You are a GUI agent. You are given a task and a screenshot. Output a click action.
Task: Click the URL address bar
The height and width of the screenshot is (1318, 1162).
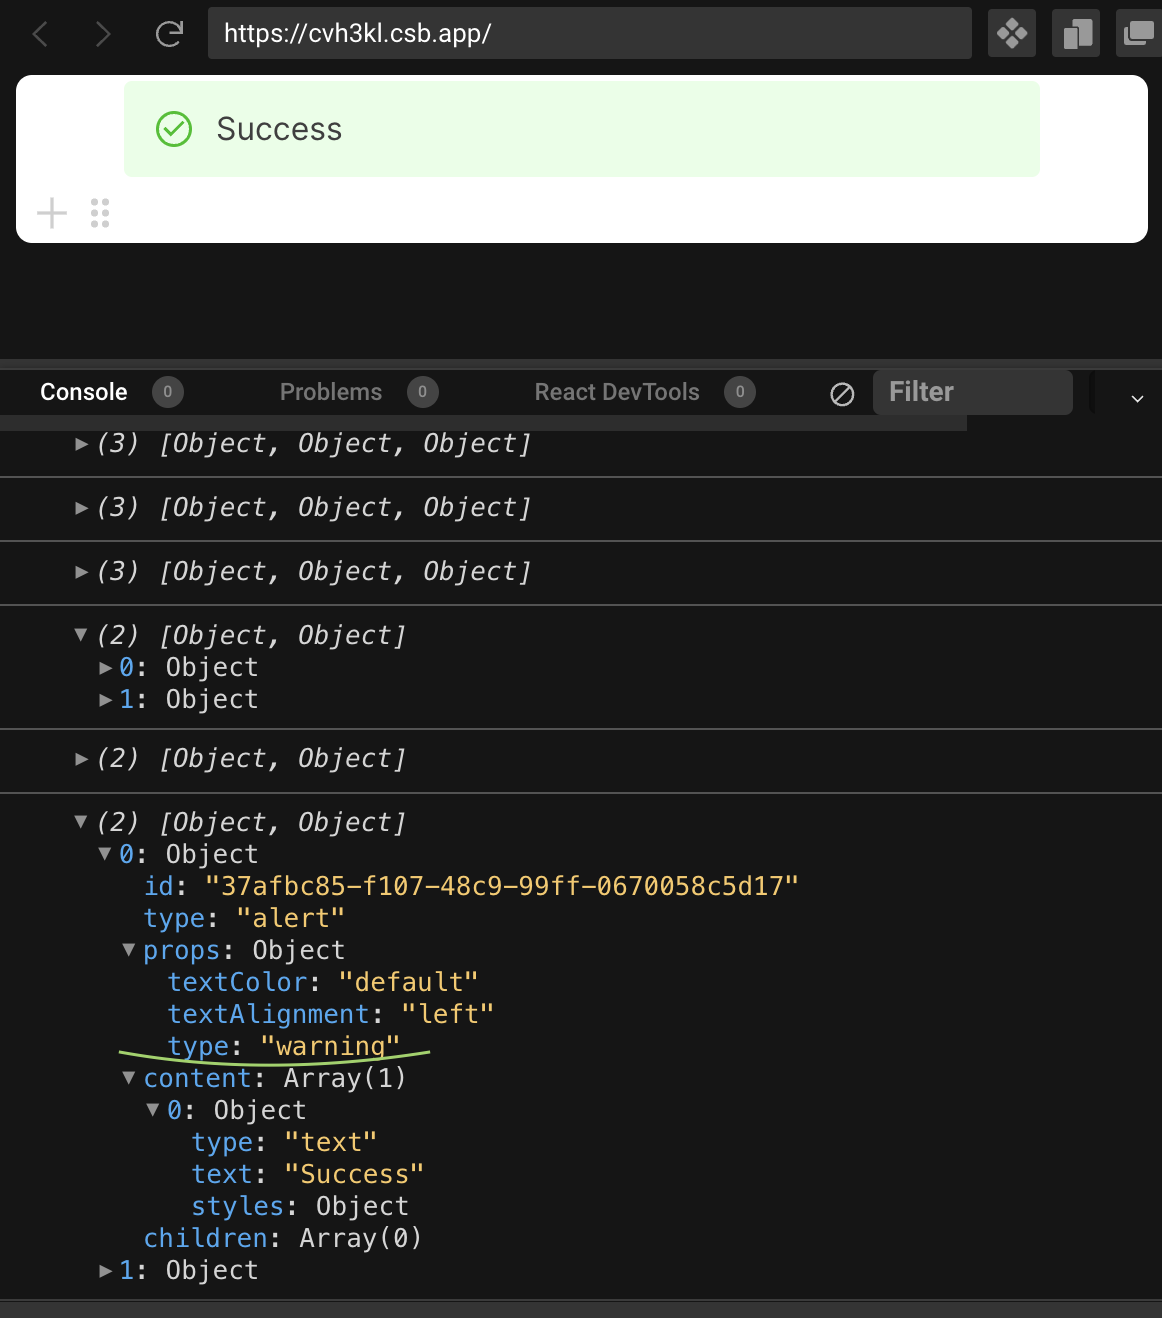(x=589, y=33)
